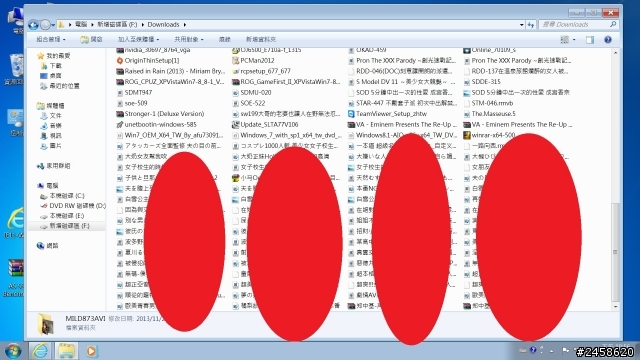
Task: Open 最近的位置 in the navigation pane
Action: pos(60,86)
